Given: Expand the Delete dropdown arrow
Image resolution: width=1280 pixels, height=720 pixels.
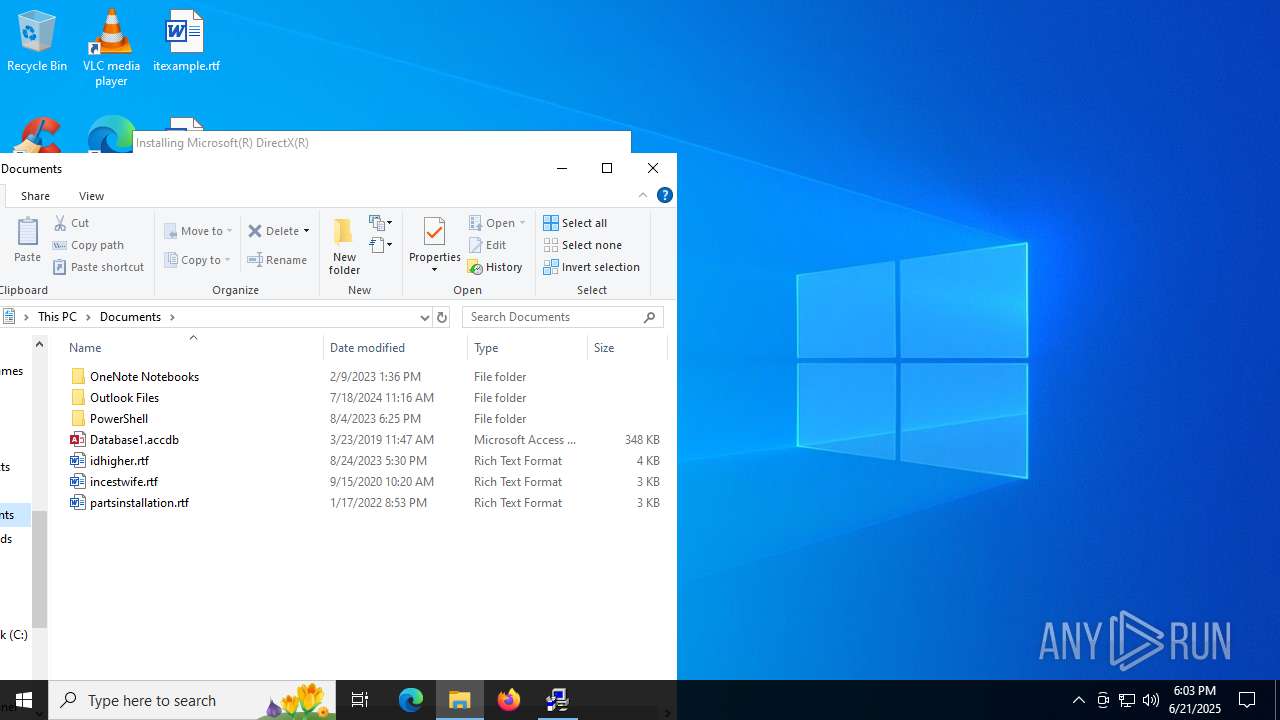Looking at the screenshot, I should tap(306, 231).
